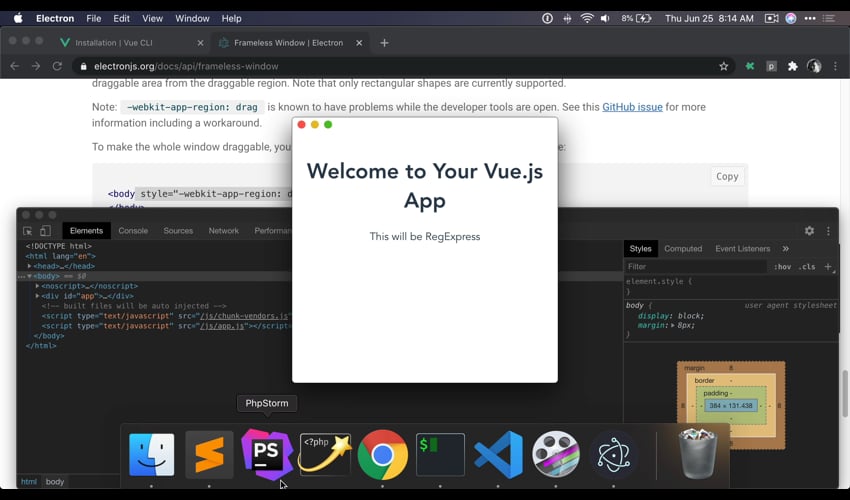Image resolution: width=850 pixels, height=500 pixels.
Task: Open the Window menu
Action: point(192,18)
